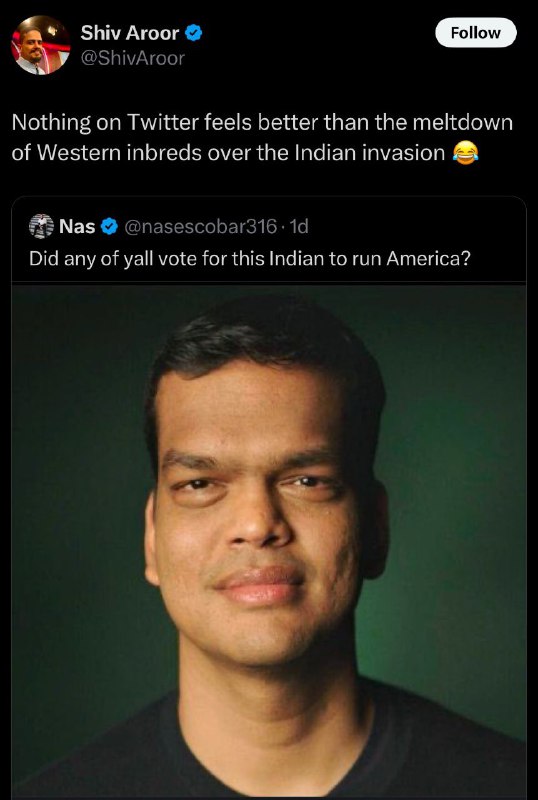The image size is (538, 800).
Task: Follow Shiv Aroor with the Follow button
Action: tap(476, 33)
